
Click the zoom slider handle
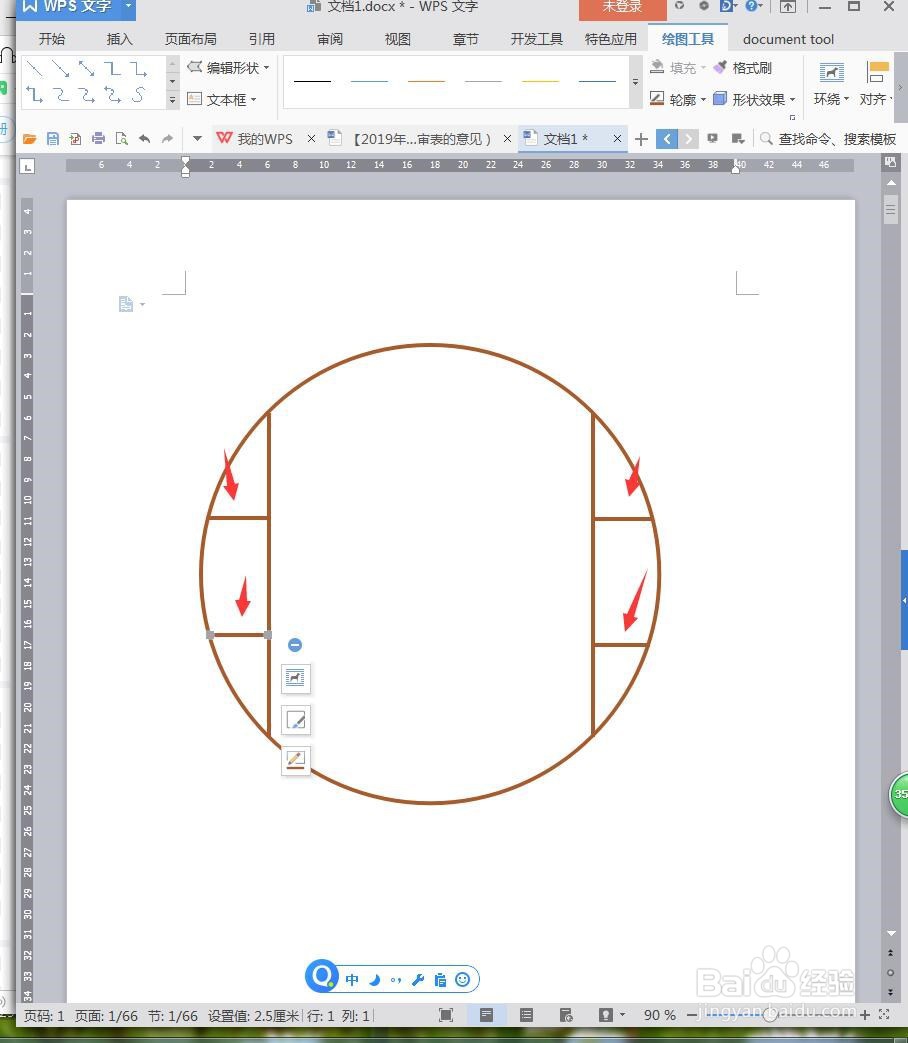770,1014
